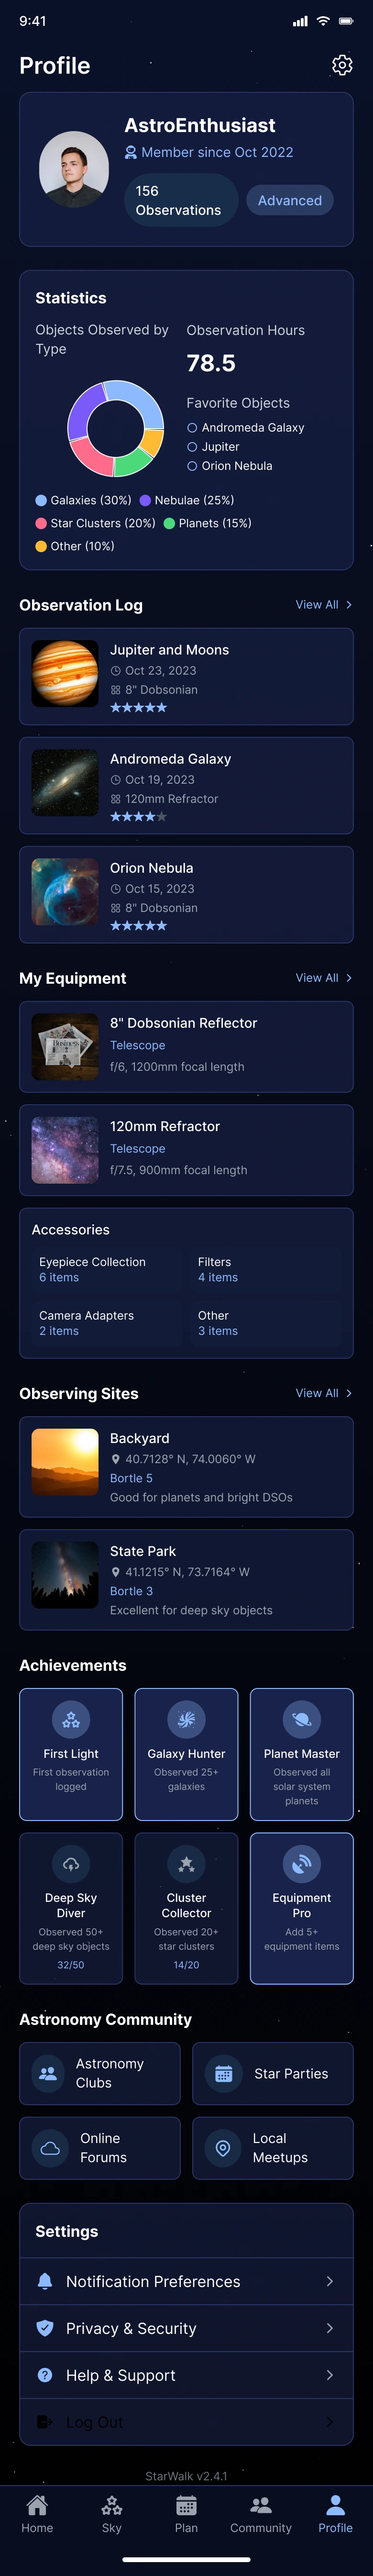Click the Galaxies blue legend swatch
The width and height of the screenshot is (373, 2576).
pyautogui.click(x=41, y=500)
